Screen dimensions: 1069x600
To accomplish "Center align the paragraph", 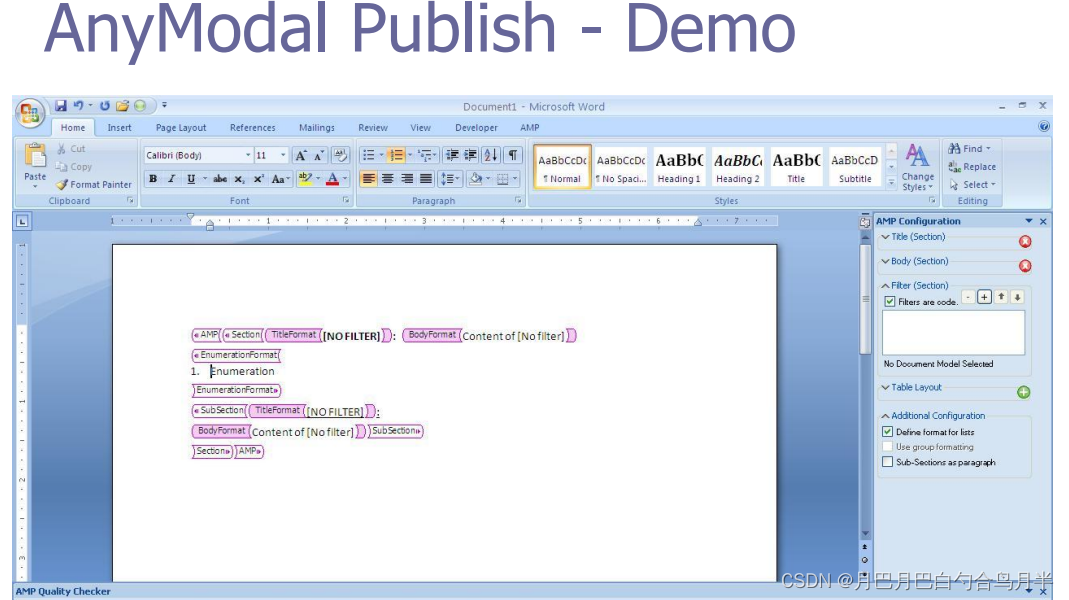I will 387,179.
